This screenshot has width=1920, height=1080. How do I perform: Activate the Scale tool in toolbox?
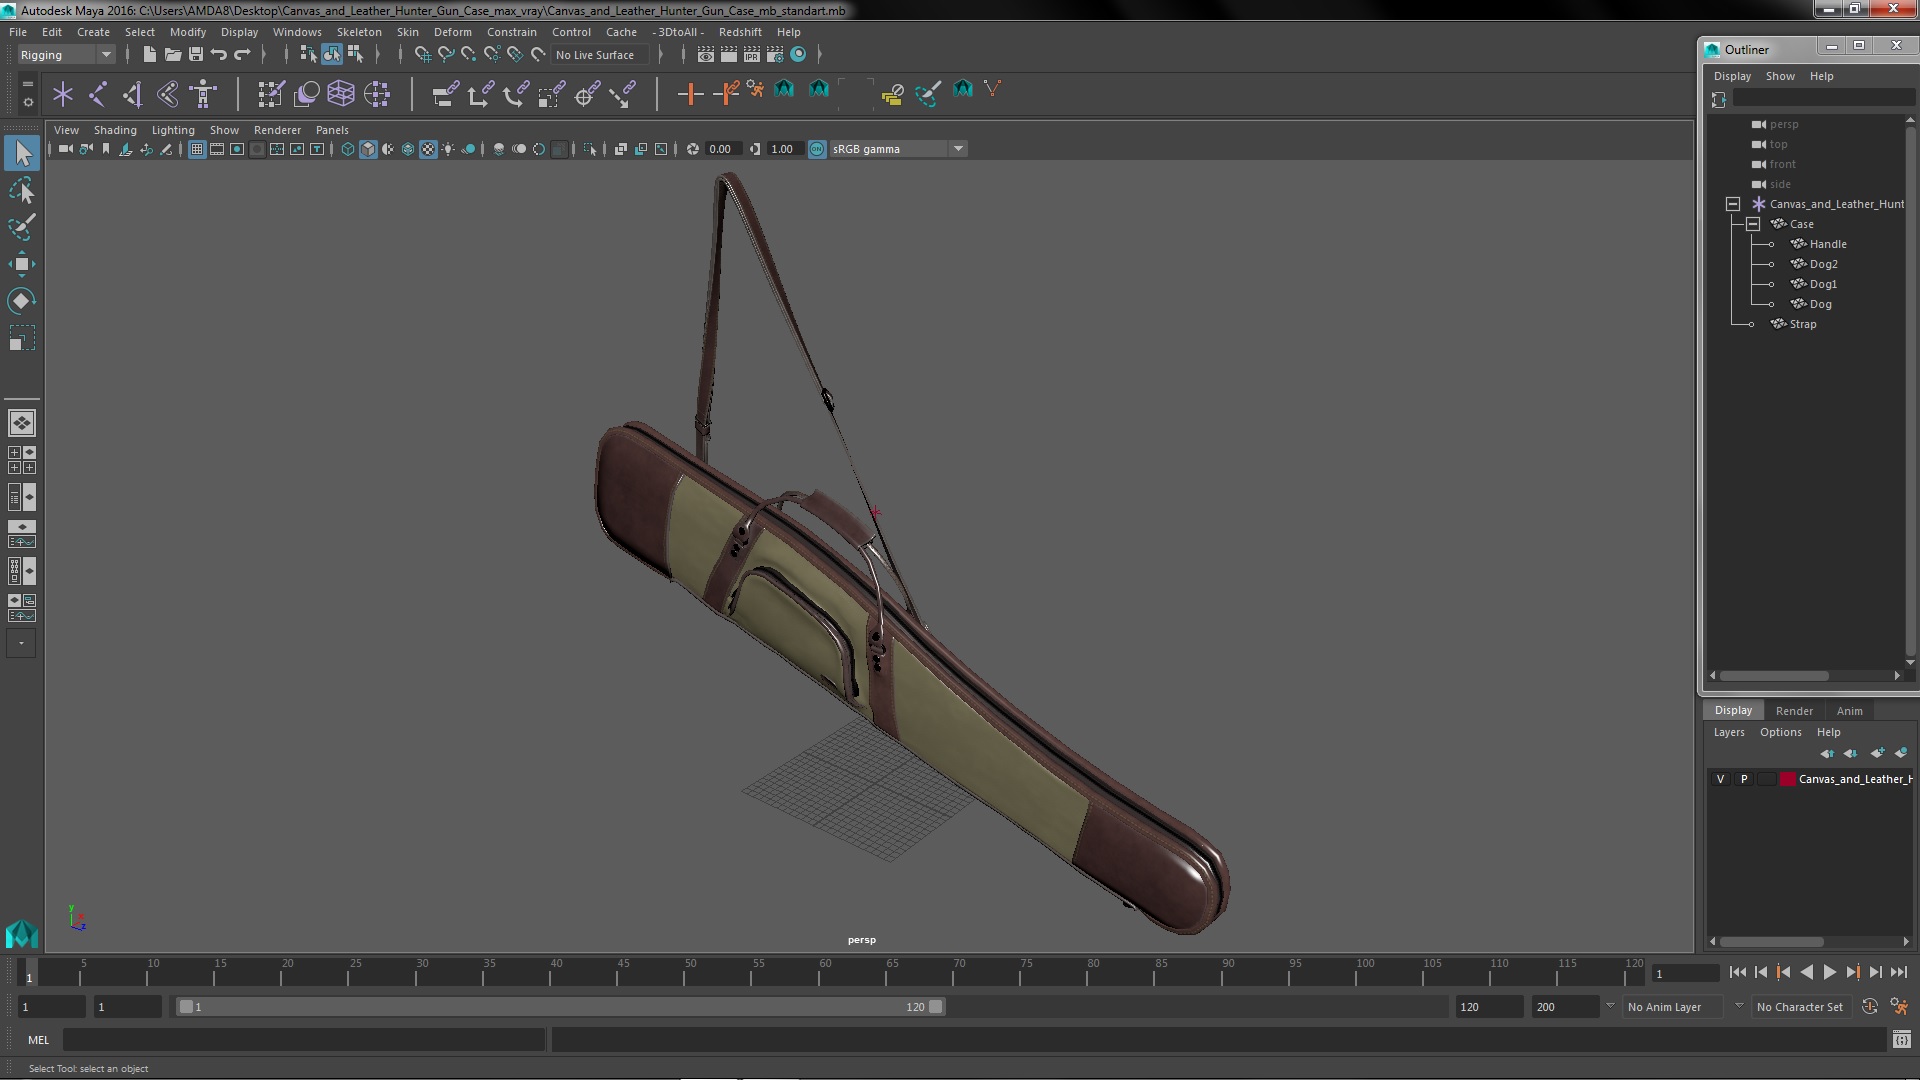pos(22,338)
